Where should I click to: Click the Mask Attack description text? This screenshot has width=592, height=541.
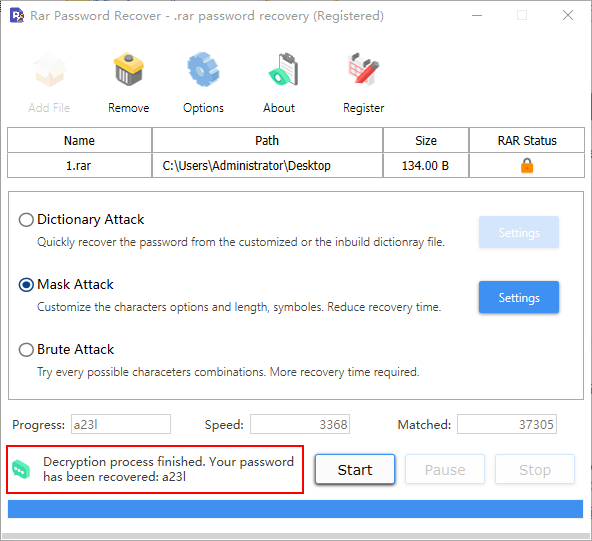239,307
